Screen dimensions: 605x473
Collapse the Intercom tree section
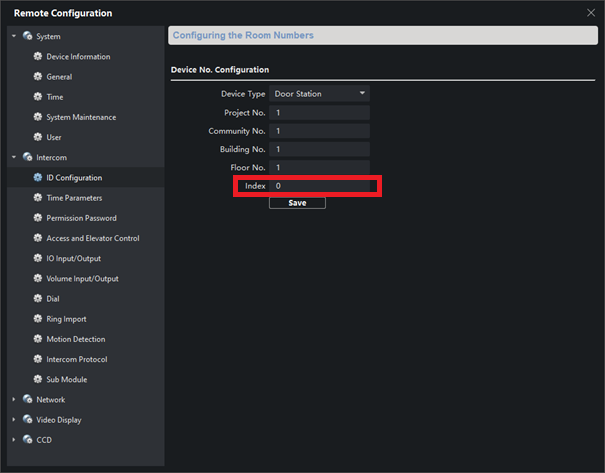[x=14, y=157]
